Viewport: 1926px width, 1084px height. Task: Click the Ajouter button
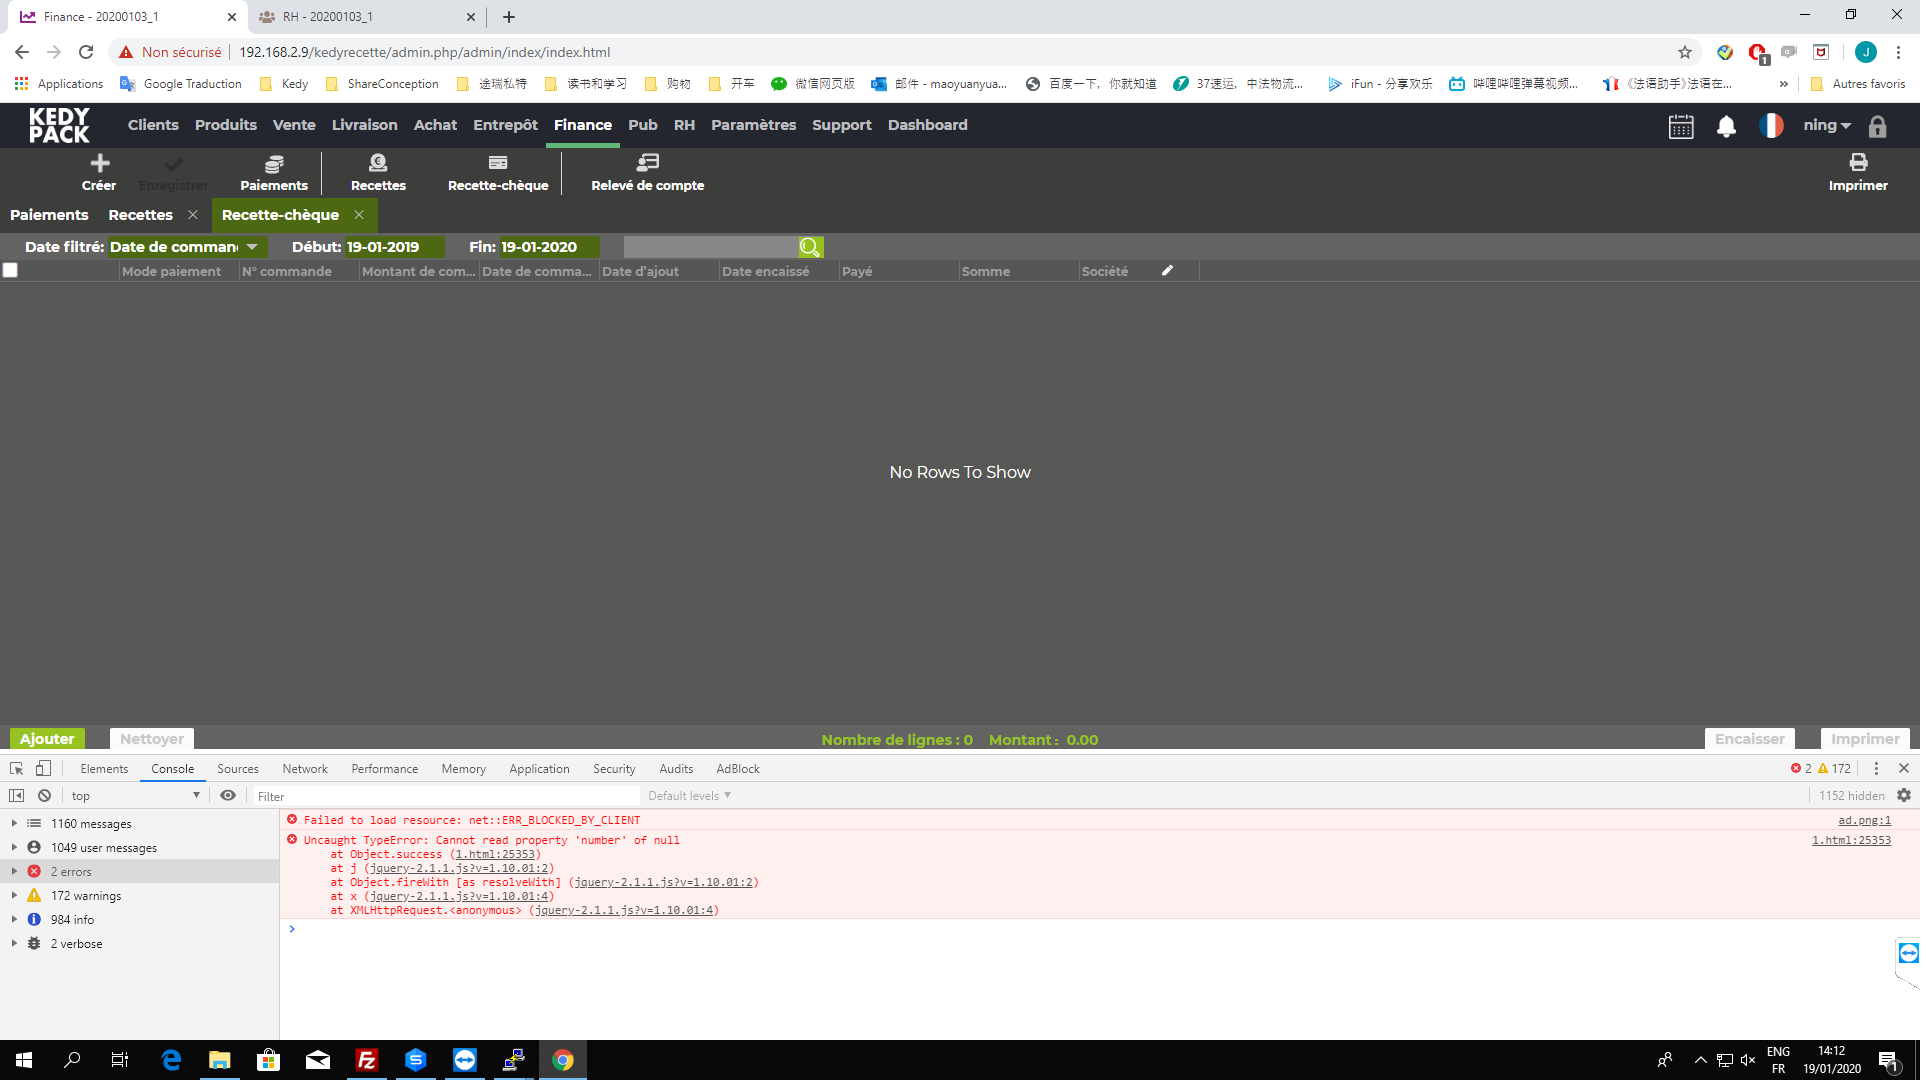47,741
